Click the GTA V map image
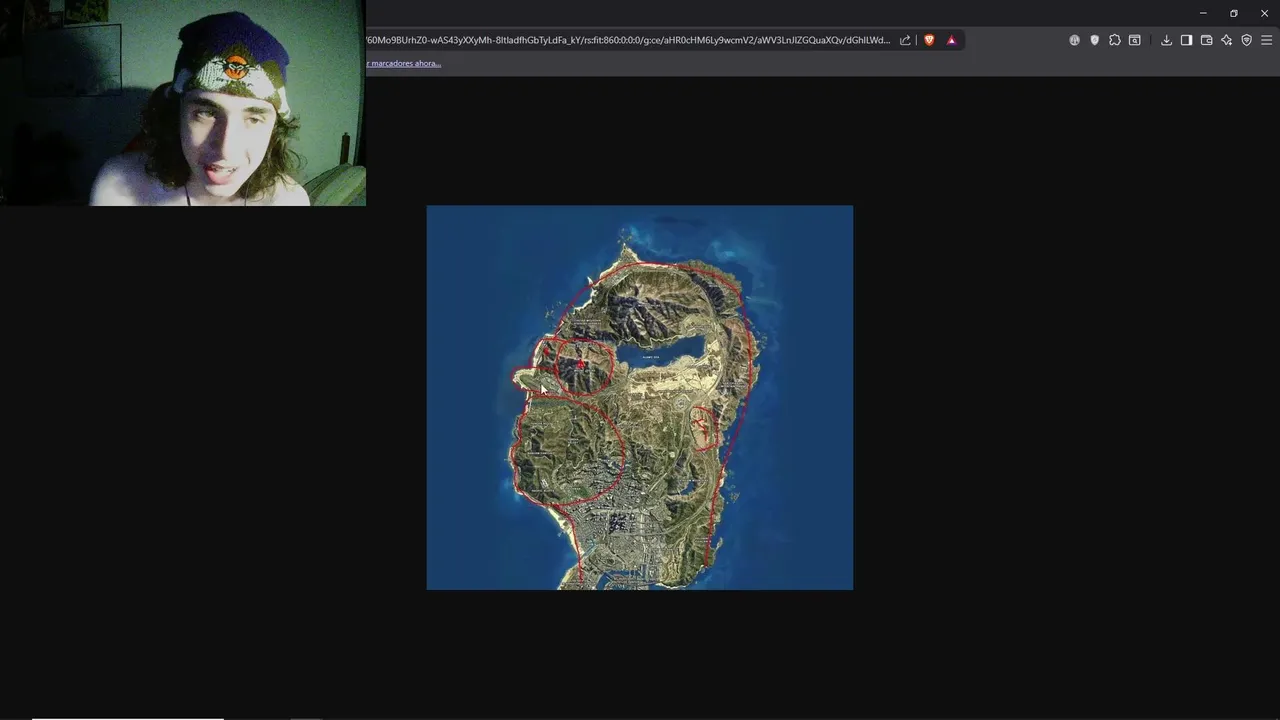The height and width of the screenshot is (720, 1280). point(640,398)
